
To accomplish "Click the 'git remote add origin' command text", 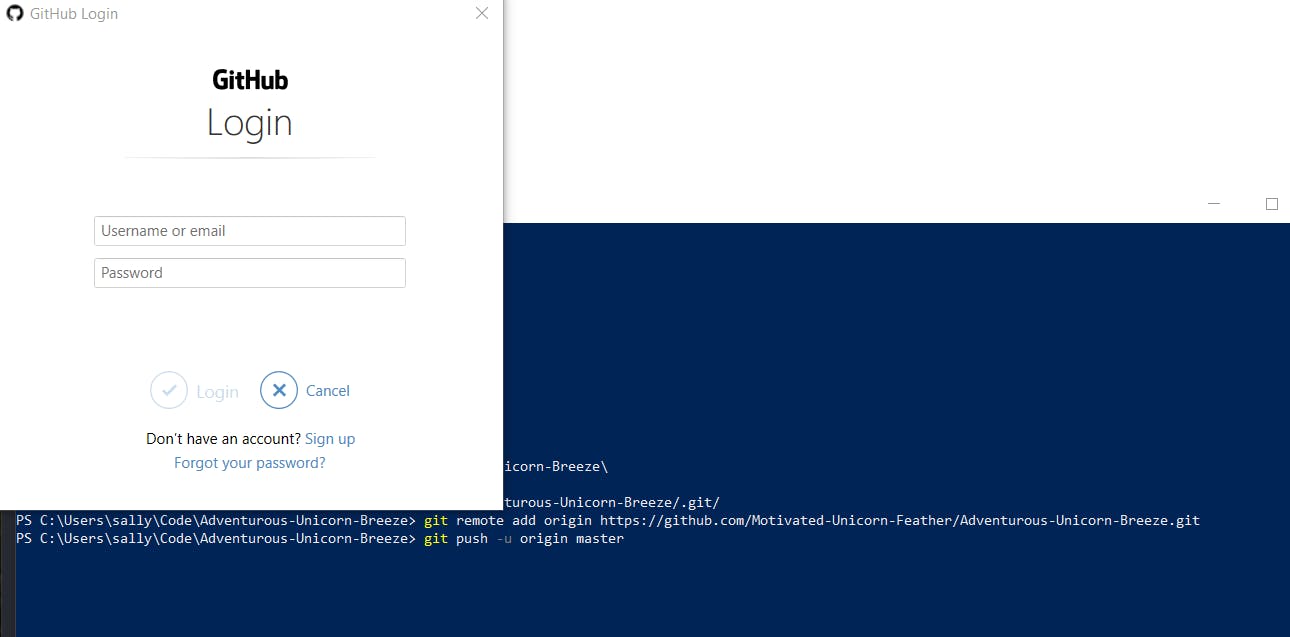I will pos(507,520).
